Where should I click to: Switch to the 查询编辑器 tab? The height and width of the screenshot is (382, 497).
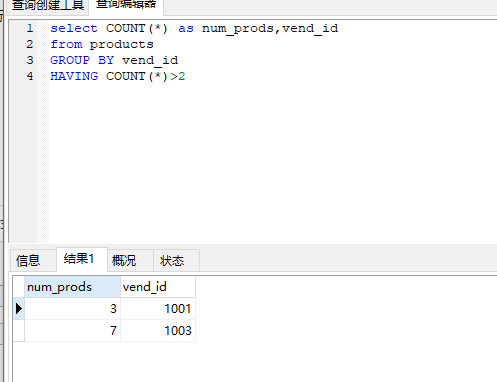[x=126, y=6]
